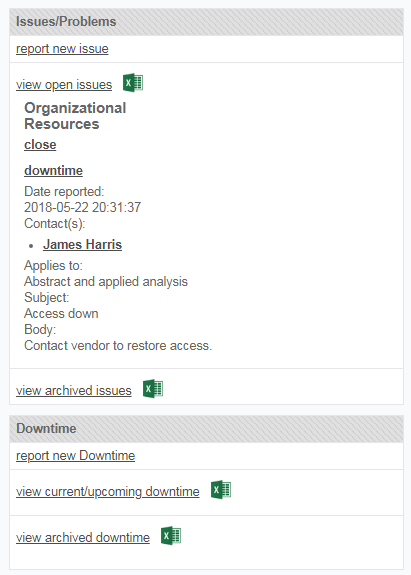Screen dimensions: 411x575
Task: Export open issues via Excel icon
Action: pyautogui.click(x=133, y=83)
